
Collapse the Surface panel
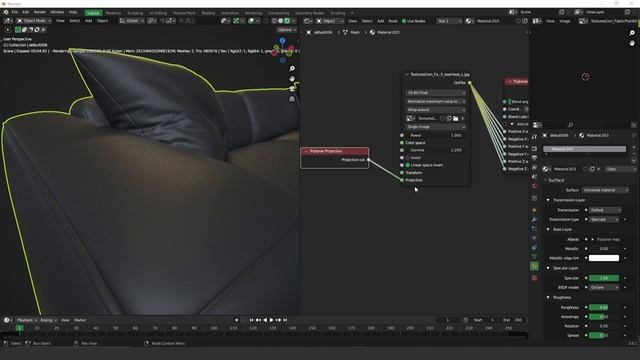pos(545,180)
